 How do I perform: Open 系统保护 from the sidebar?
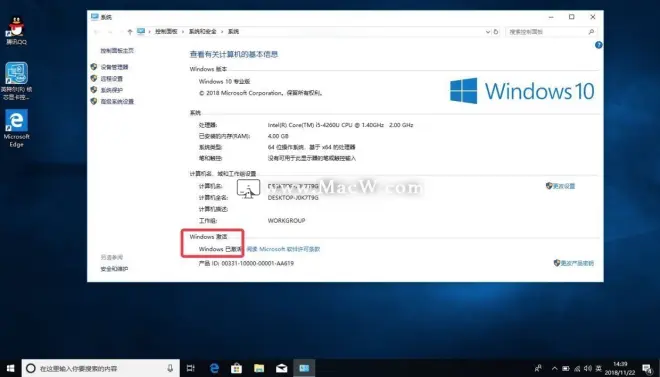[112, 90]
